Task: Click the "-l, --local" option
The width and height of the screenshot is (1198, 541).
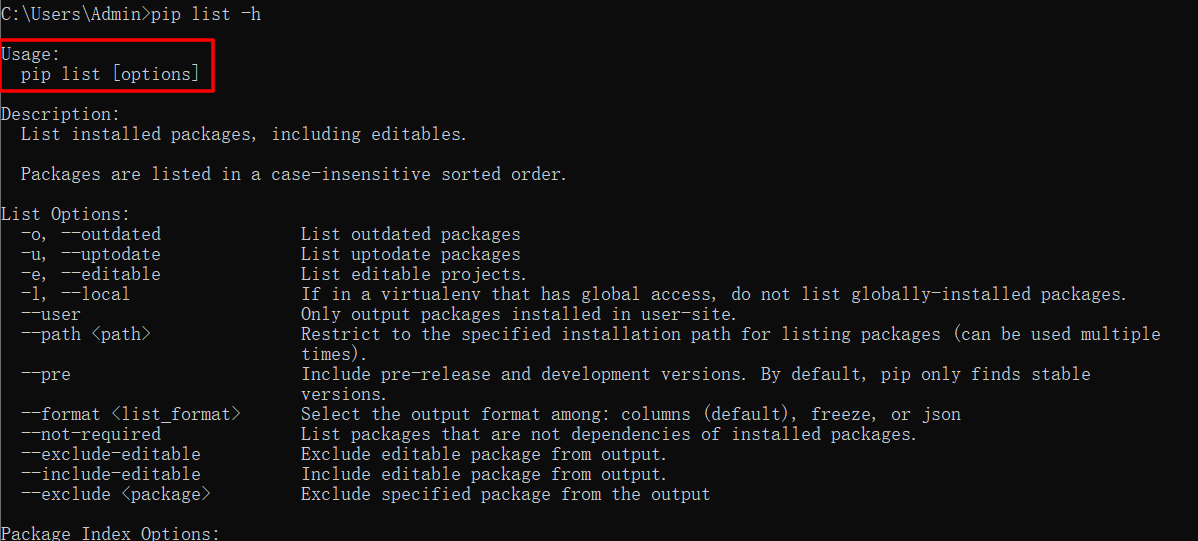Action: (x=75, y=294)
